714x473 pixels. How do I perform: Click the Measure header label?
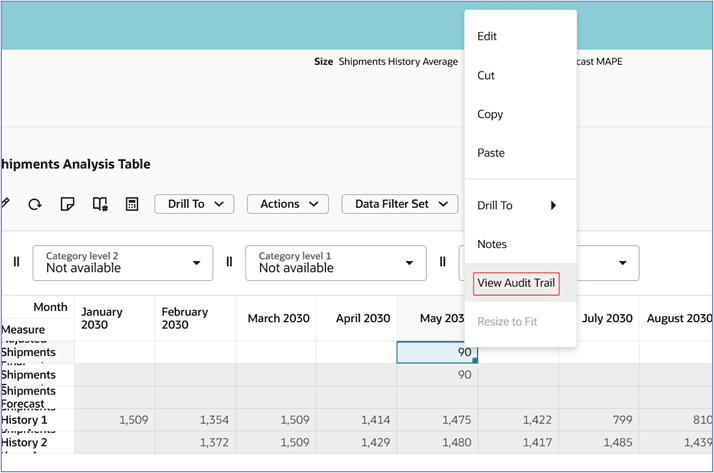tap(23, 330)
